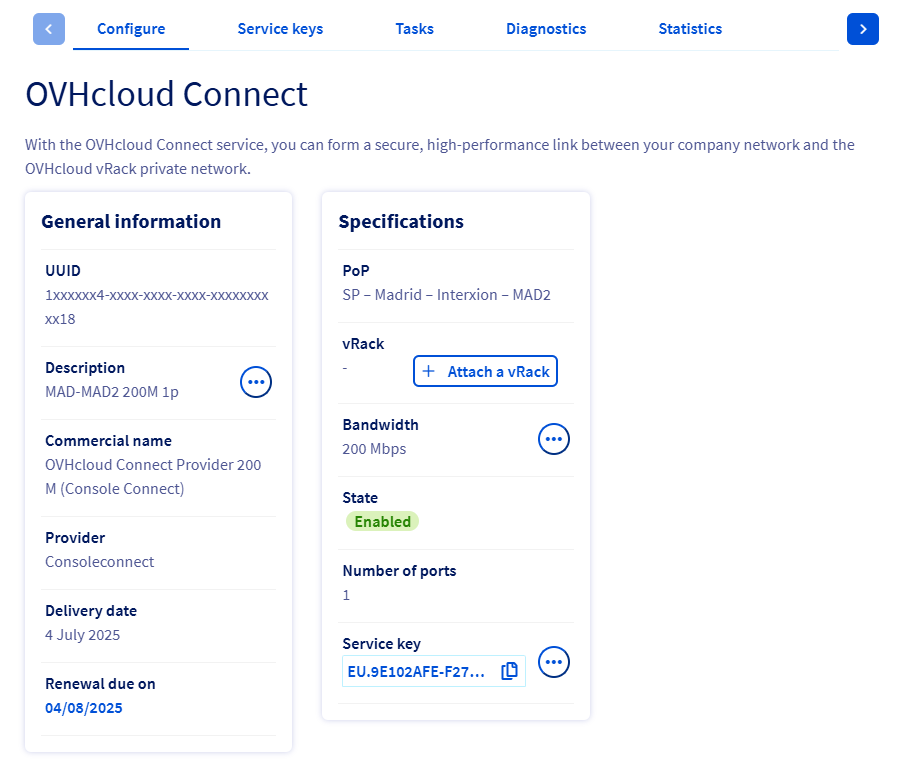Image resolution: width=914 pixels, height=770 pixels.
Task: Open the Description options ellipsis menu
Action: click(x=256, y=381)
